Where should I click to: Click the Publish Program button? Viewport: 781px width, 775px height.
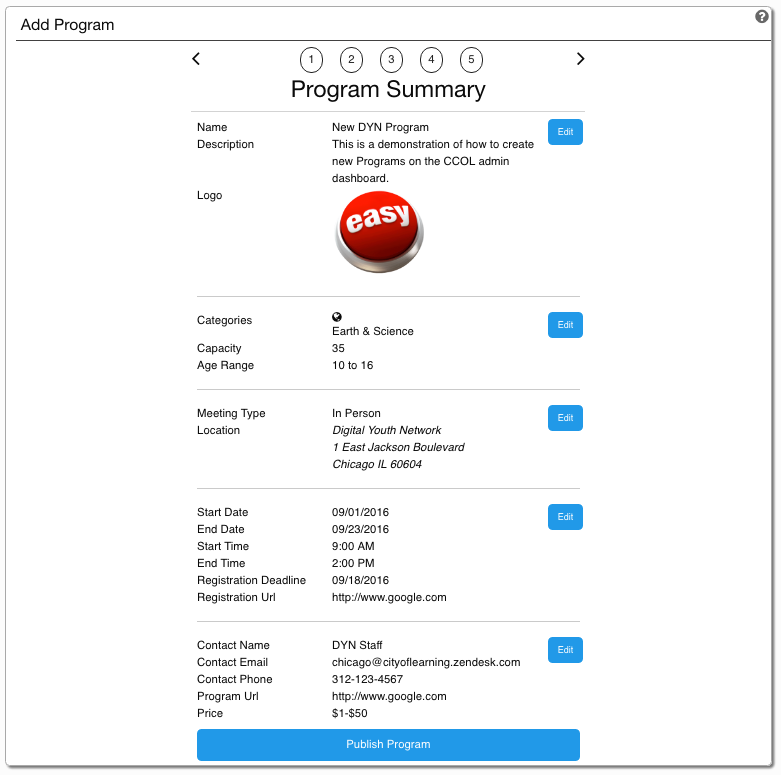(389, 745)
